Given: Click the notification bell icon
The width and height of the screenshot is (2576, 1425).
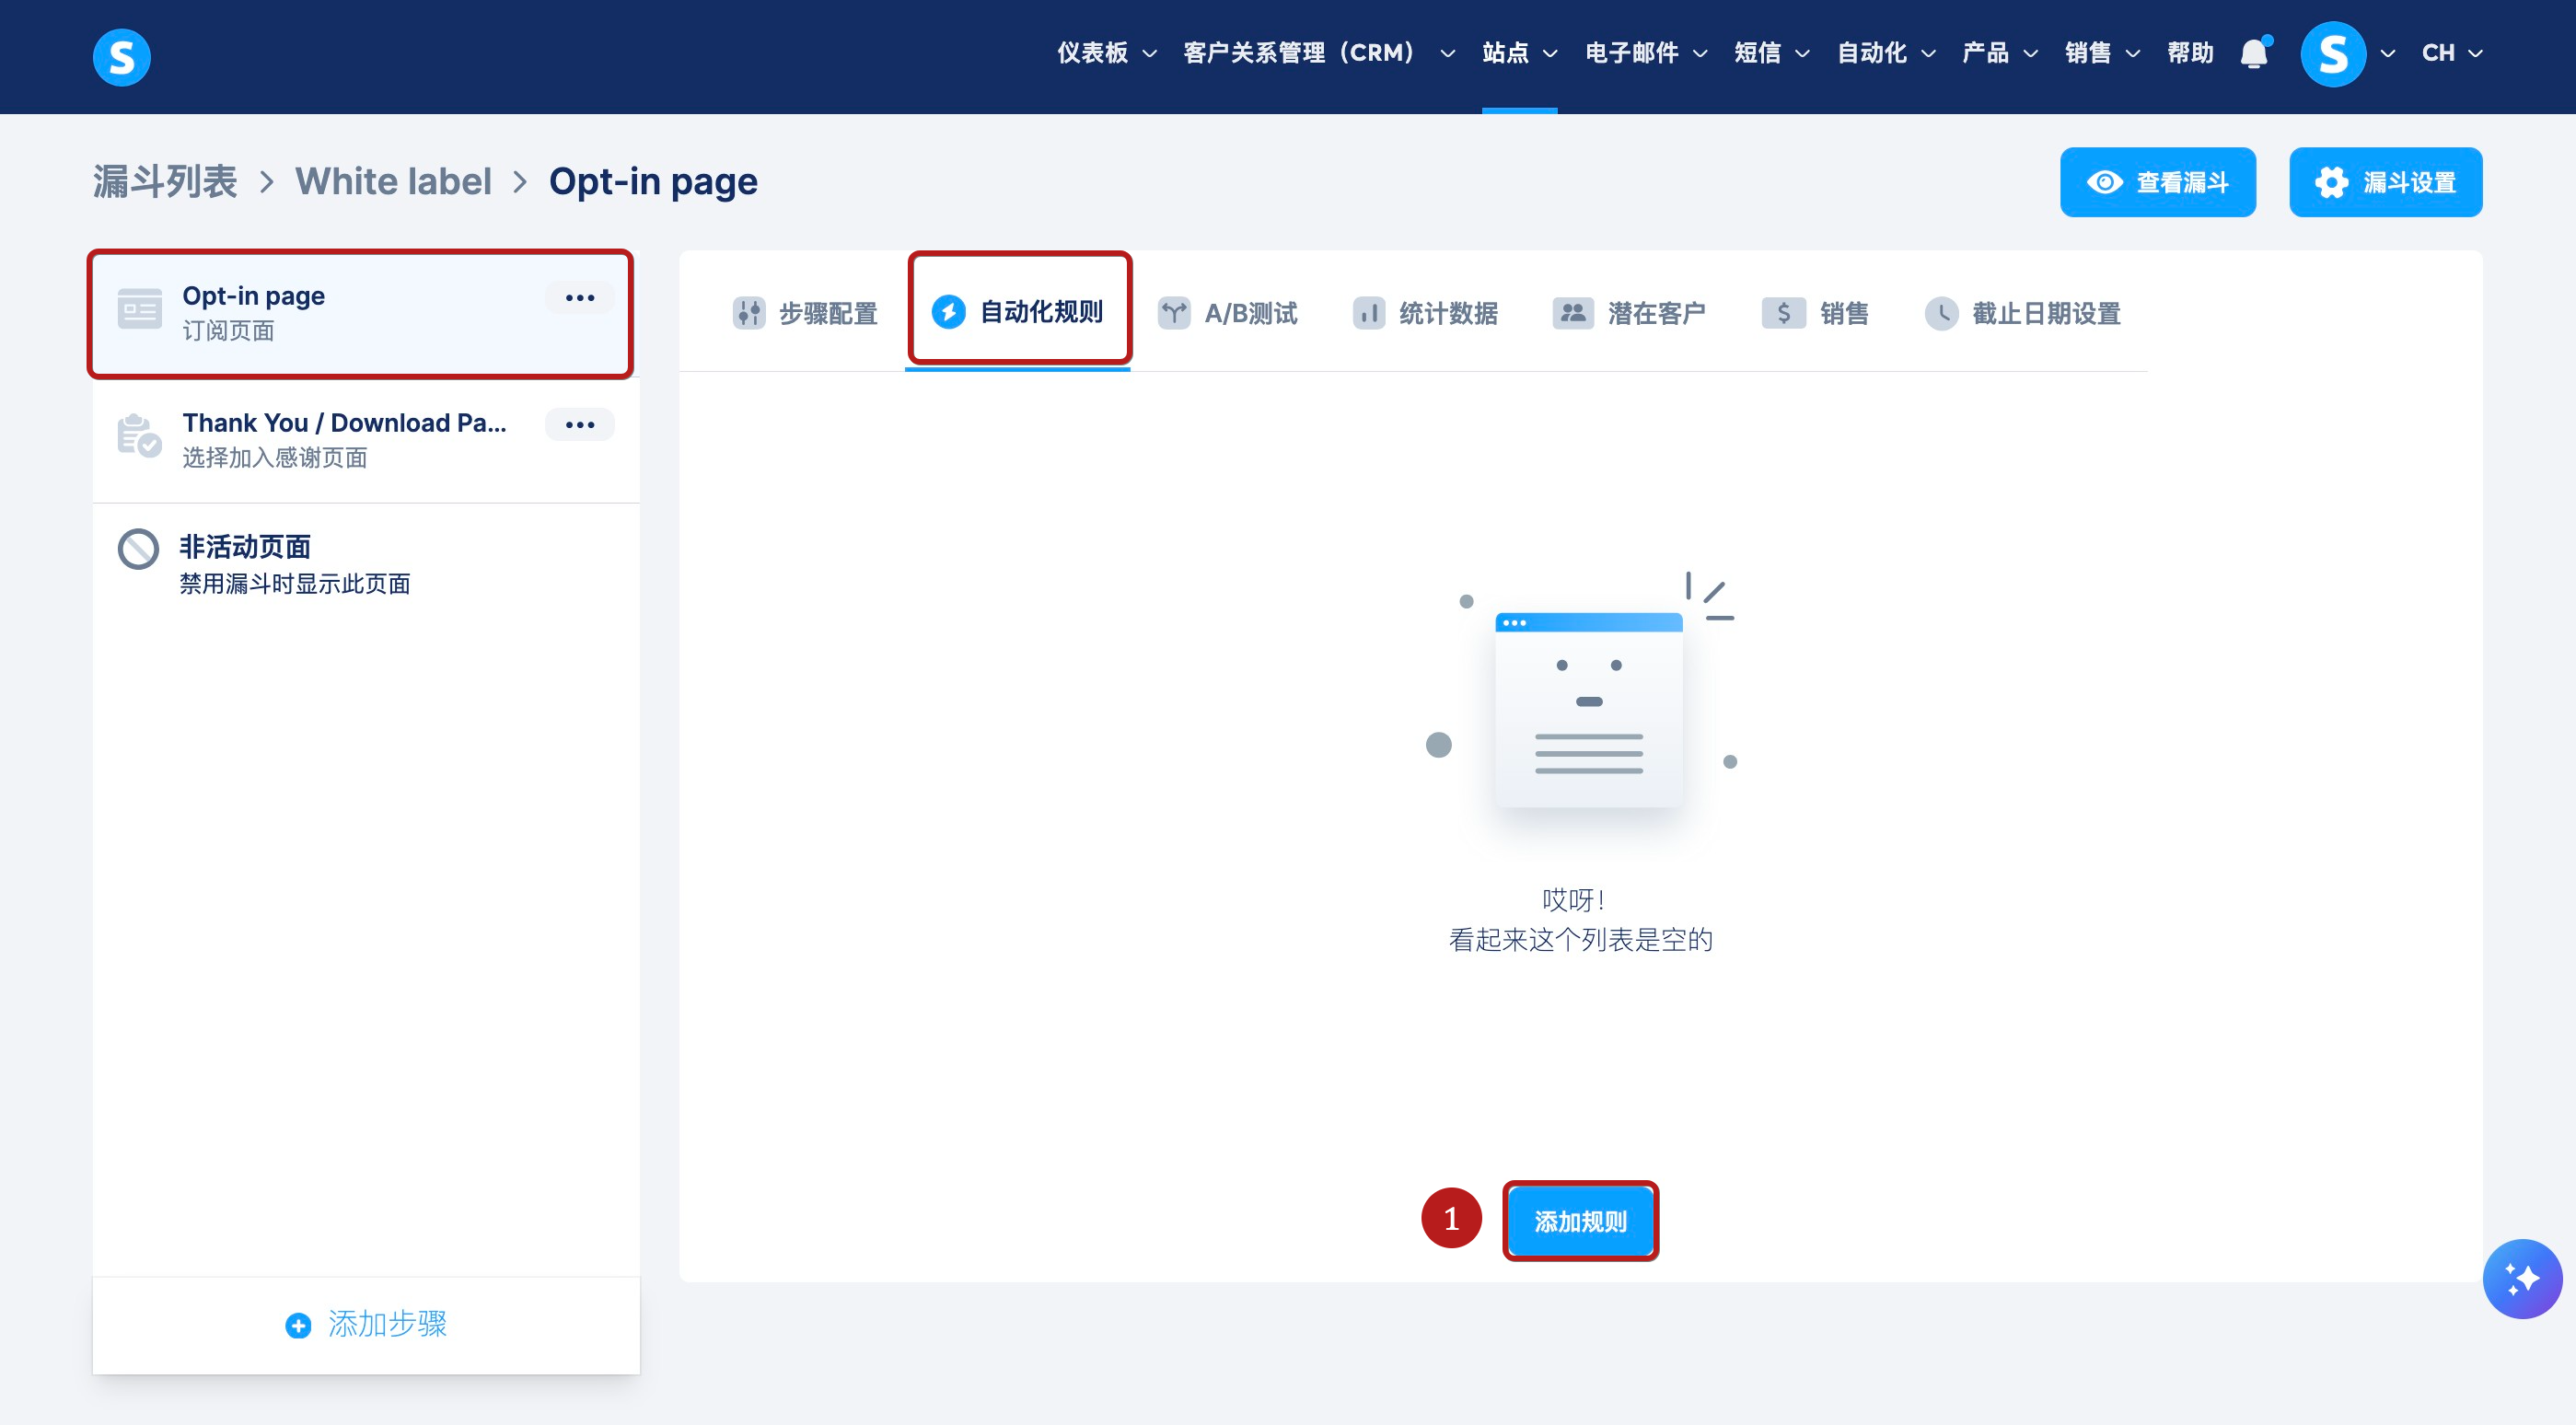Looking at the screenshot, I should click(2253, 53).
